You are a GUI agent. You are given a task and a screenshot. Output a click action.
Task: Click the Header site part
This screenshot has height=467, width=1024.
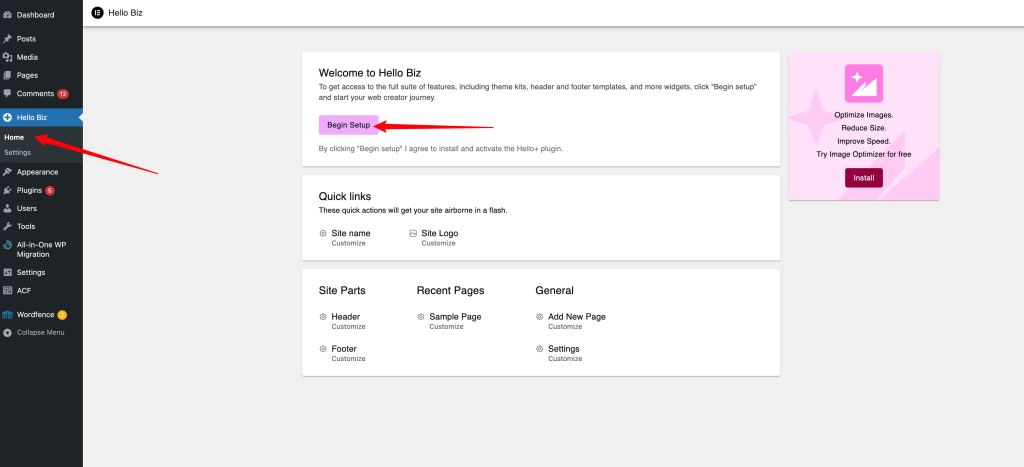[345, 317]
